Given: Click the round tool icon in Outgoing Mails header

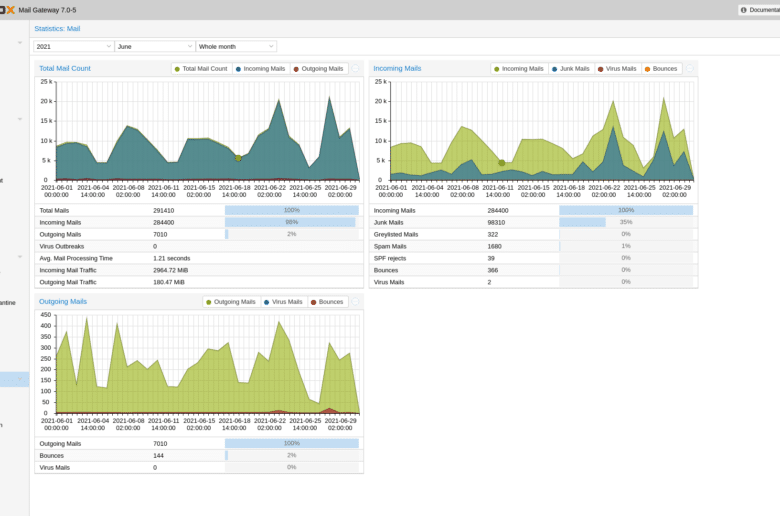Looking at the screenshot, I should tap(356, 302).
